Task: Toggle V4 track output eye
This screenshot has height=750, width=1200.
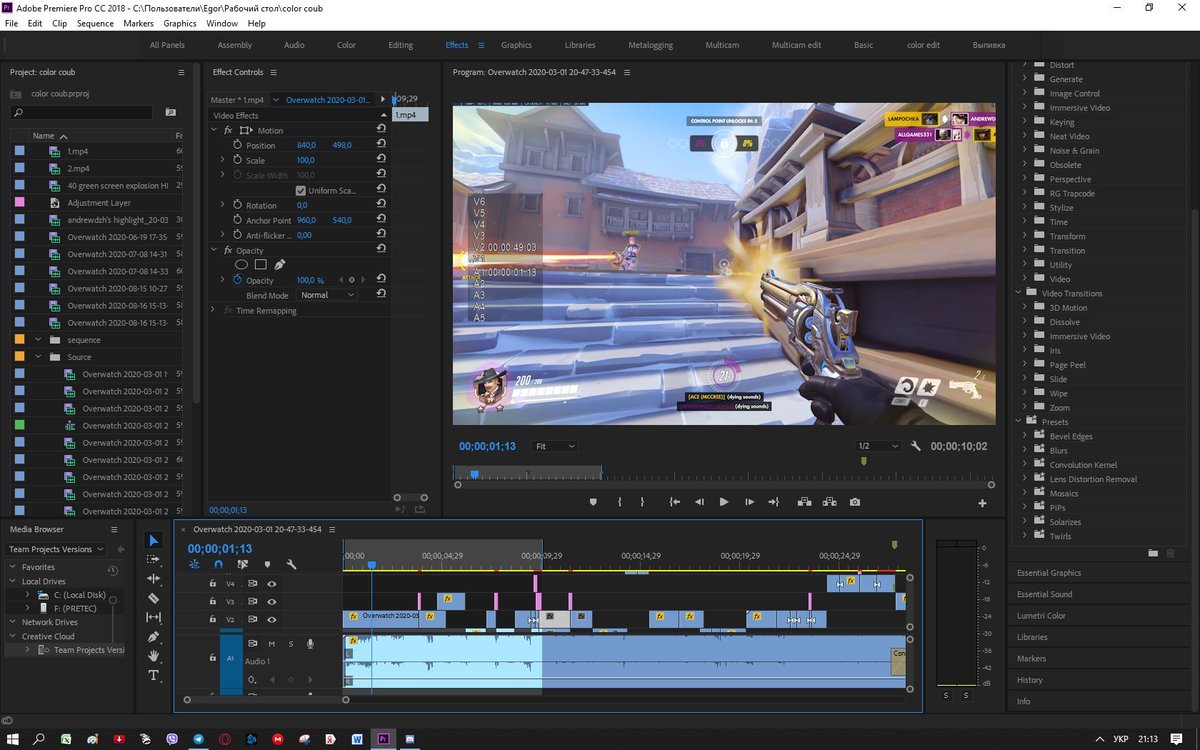Action: coord(271,583)
